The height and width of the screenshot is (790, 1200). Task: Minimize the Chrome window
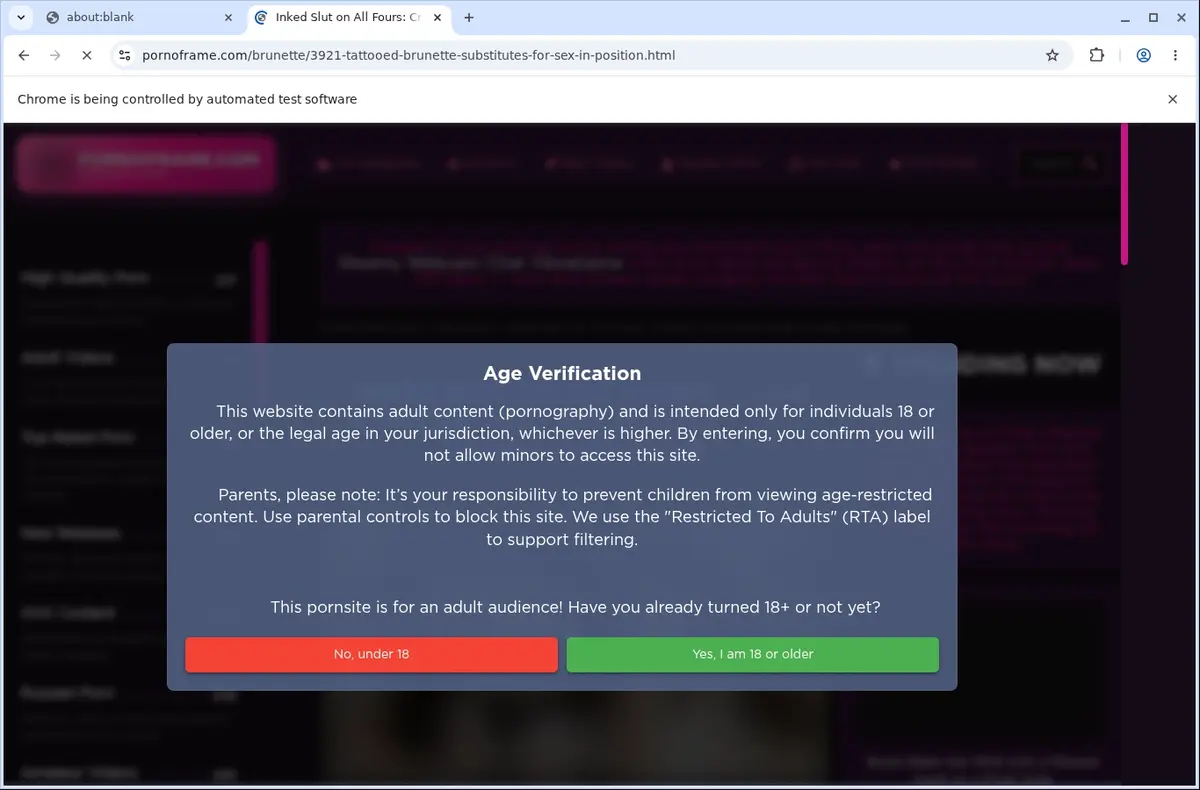1124,17
